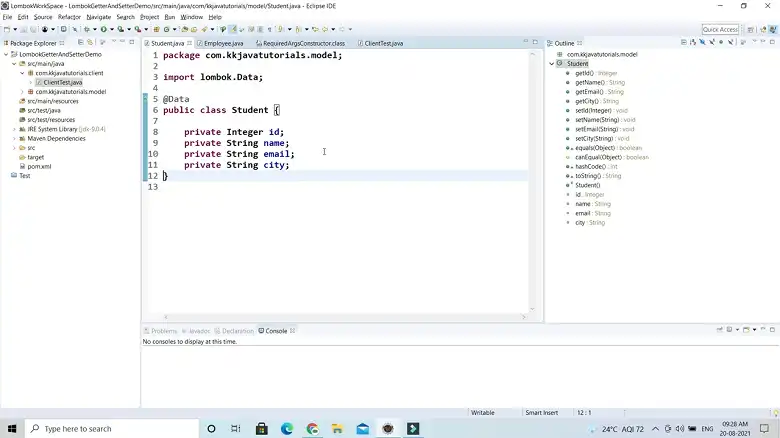Click Display Selected Console dropdown arrow

737,329
